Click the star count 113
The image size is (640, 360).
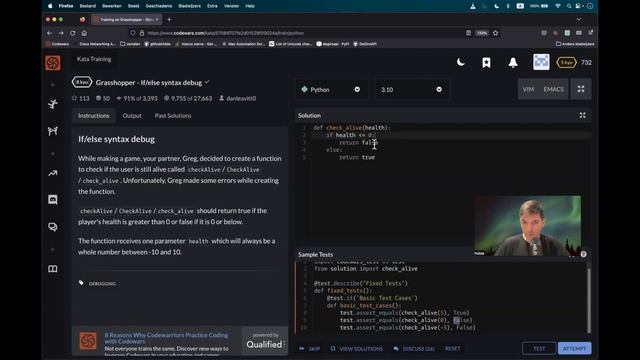81,98
